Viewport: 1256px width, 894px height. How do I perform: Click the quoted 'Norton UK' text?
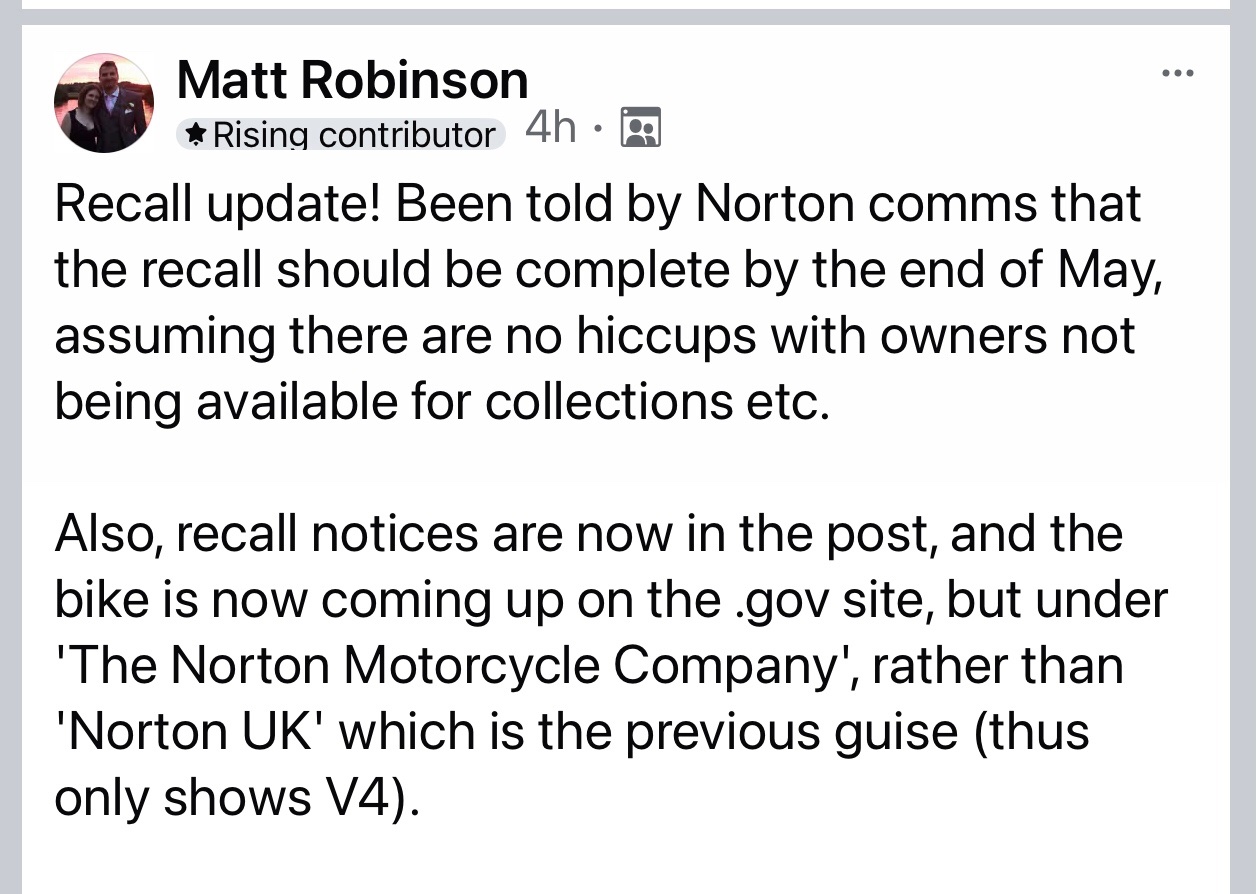[x=193, y=732]
